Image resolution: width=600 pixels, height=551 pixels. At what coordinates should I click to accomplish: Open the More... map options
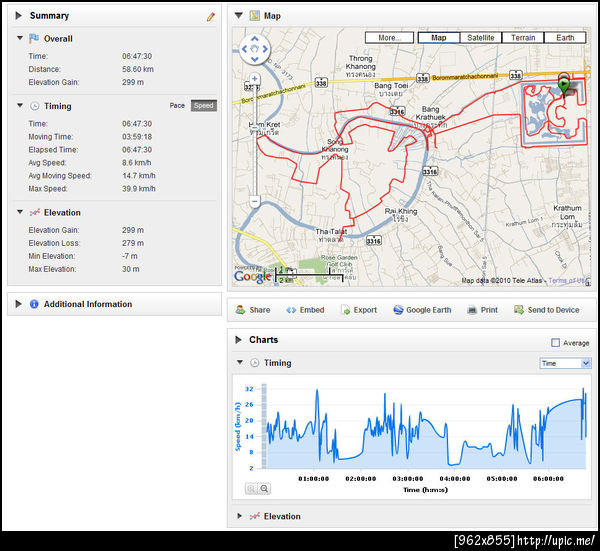point(389,38)
